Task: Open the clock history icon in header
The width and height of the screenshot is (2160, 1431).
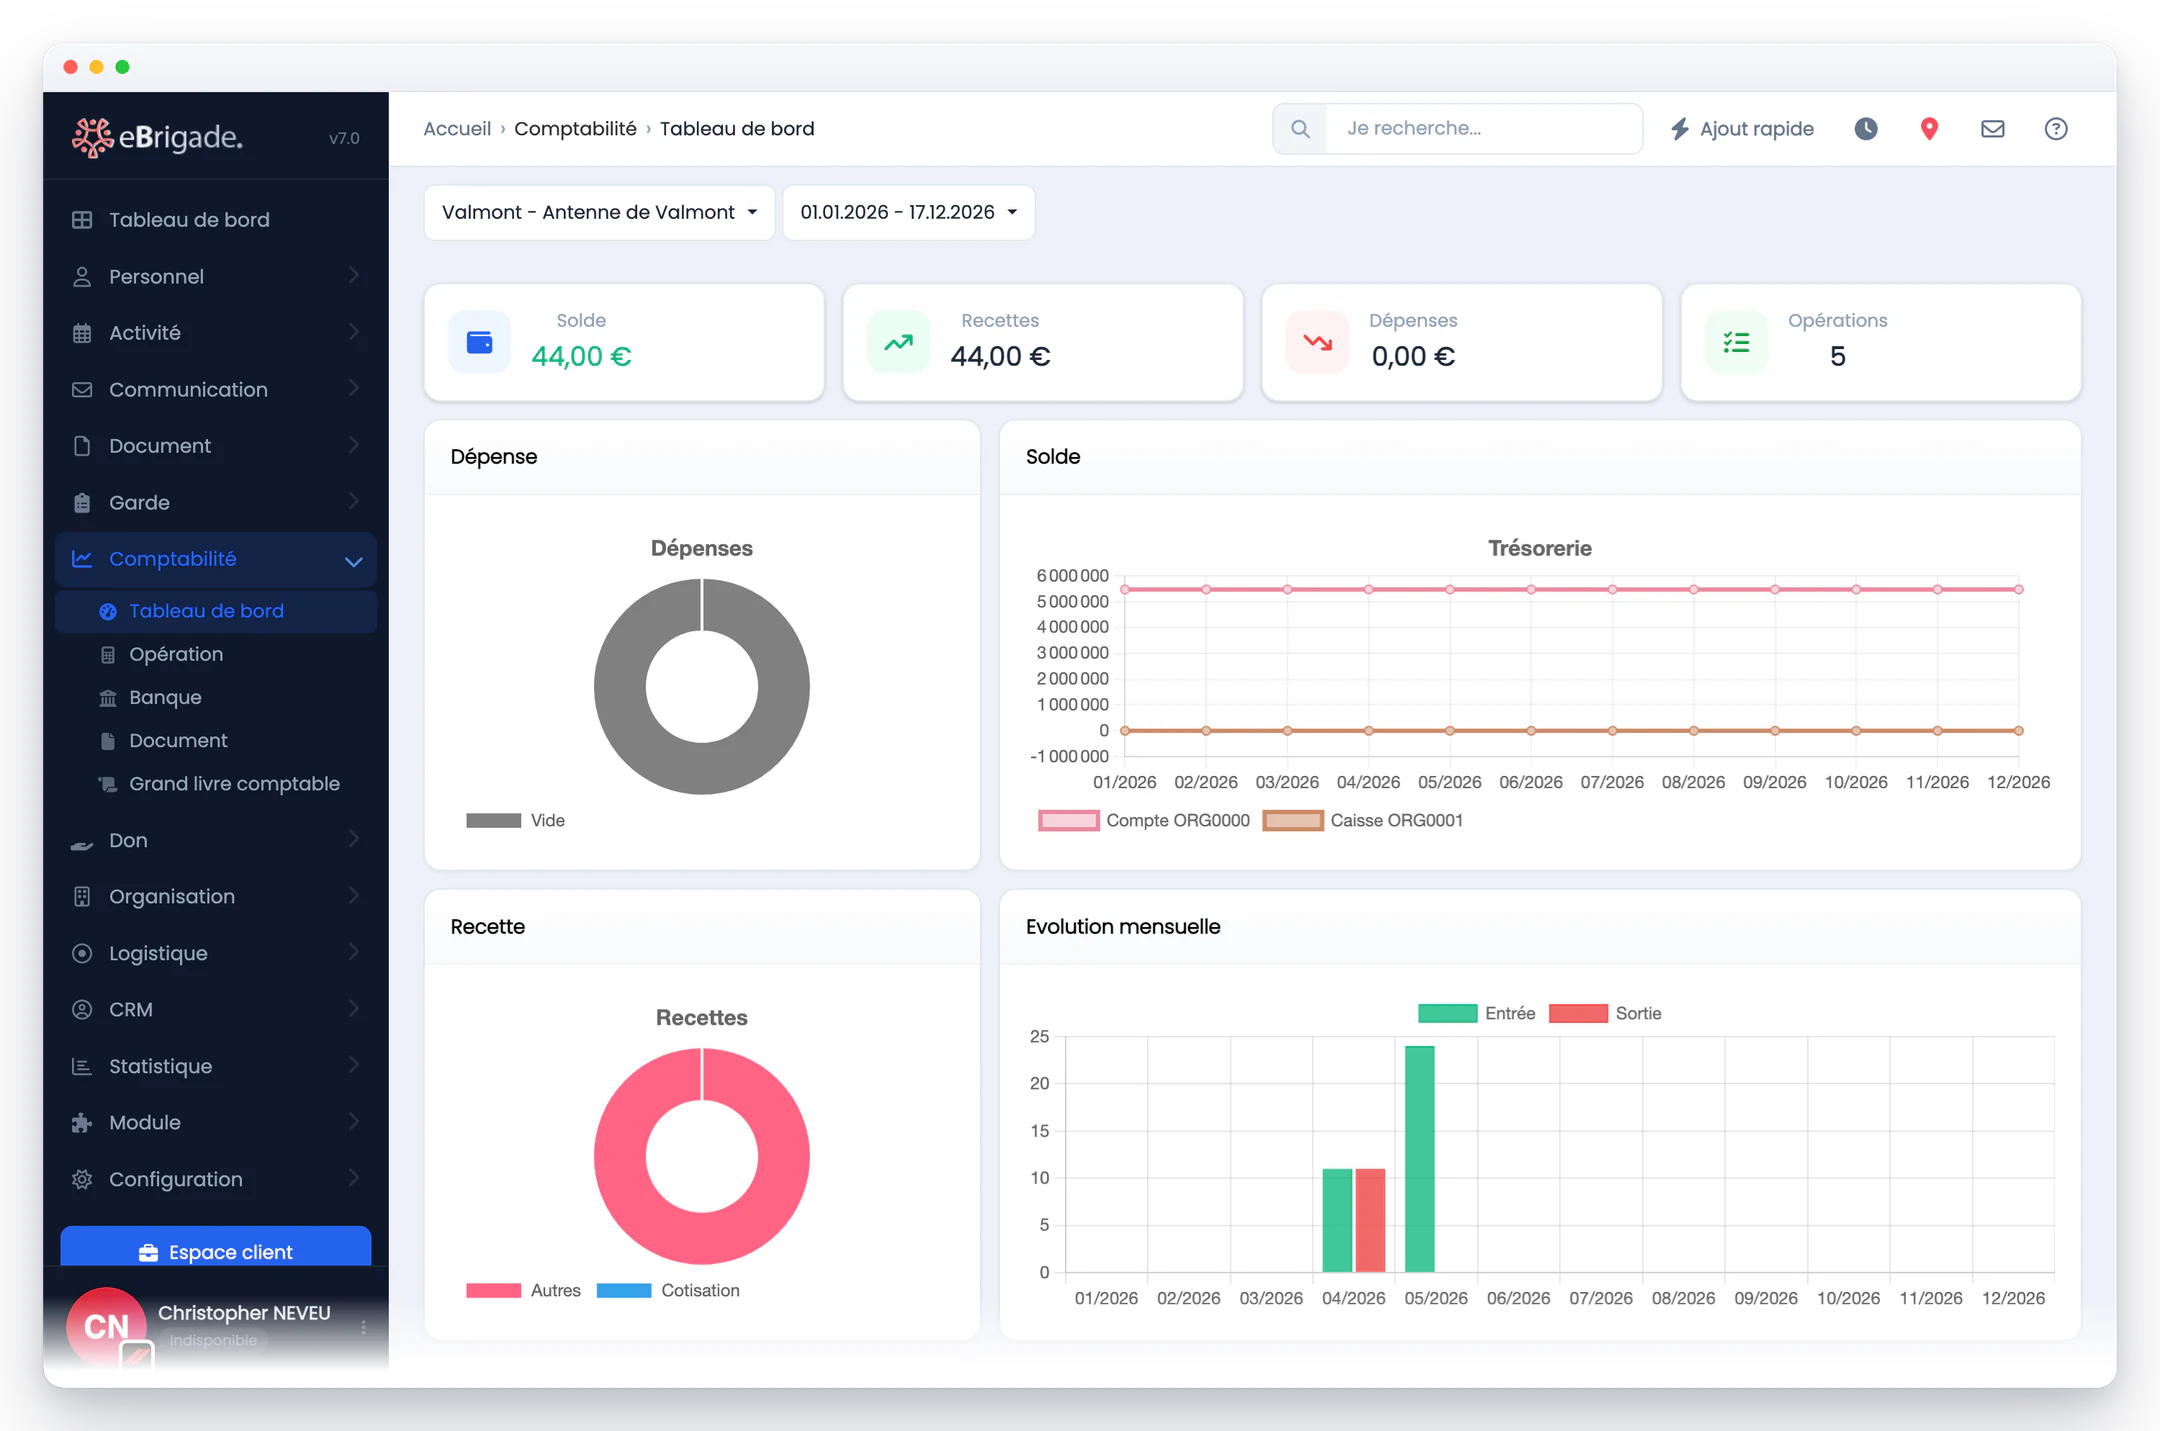Action: click(1866, 129)
